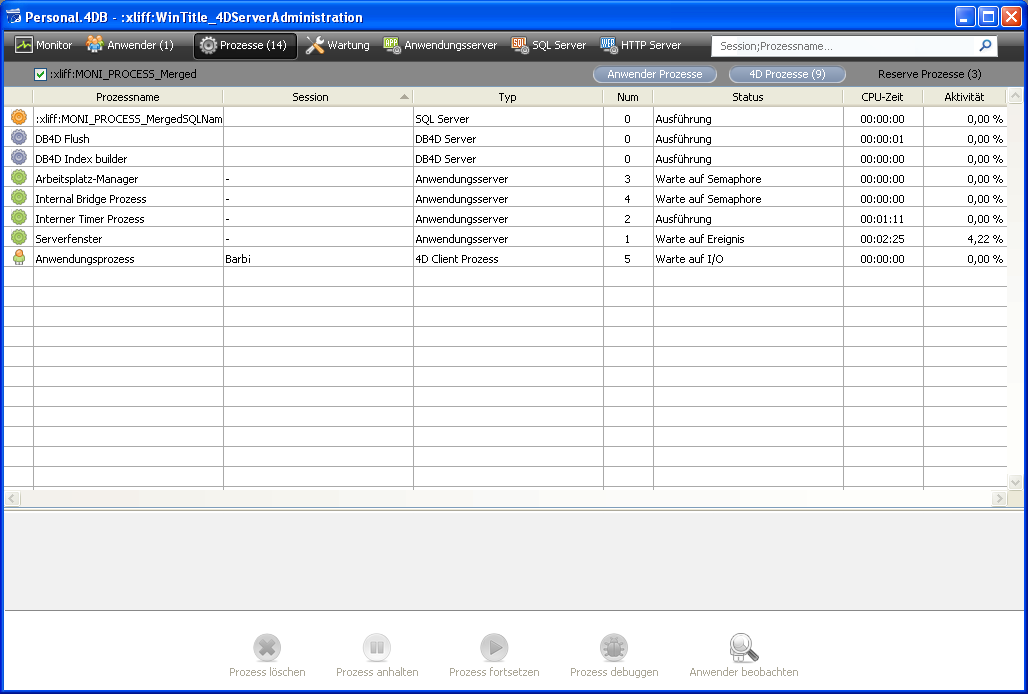Click the 4D Client Prozess type cell
The width and height of the screenshot is (1028, 694).
click(x=508, y=259)
